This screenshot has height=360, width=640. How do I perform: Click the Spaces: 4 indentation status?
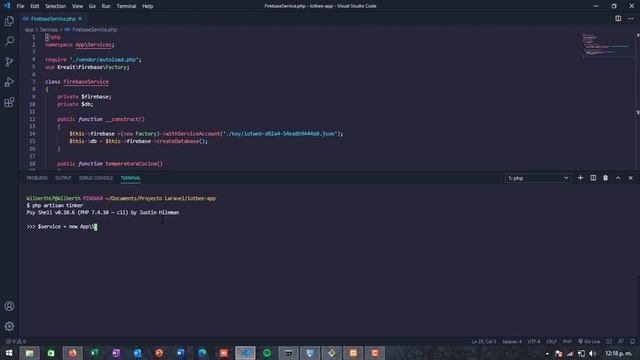click(512, 341)
